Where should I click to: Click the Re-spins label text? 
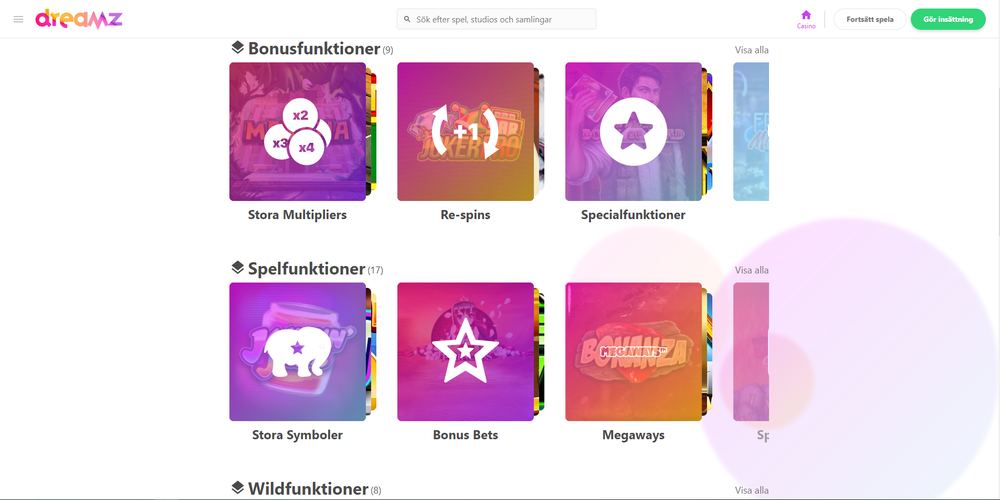point(466,215)
